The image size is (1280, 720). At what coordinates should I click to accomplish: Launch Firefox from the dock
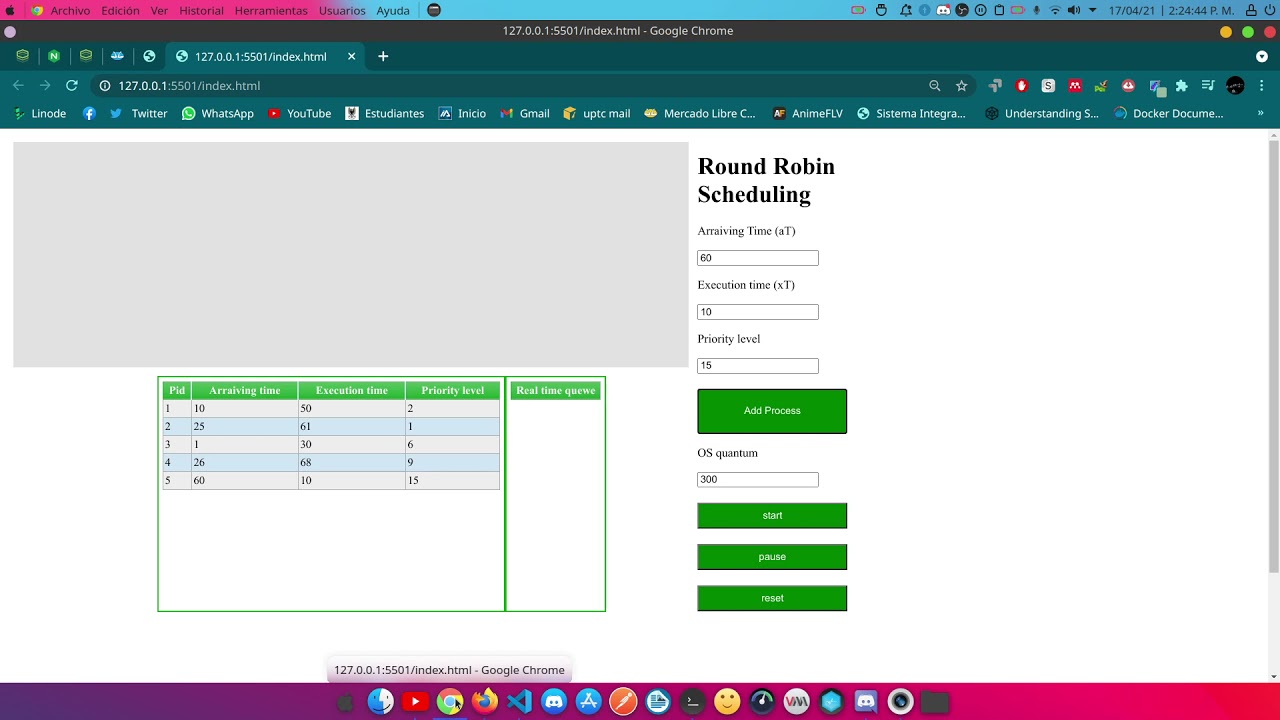(x=485, y=702)
